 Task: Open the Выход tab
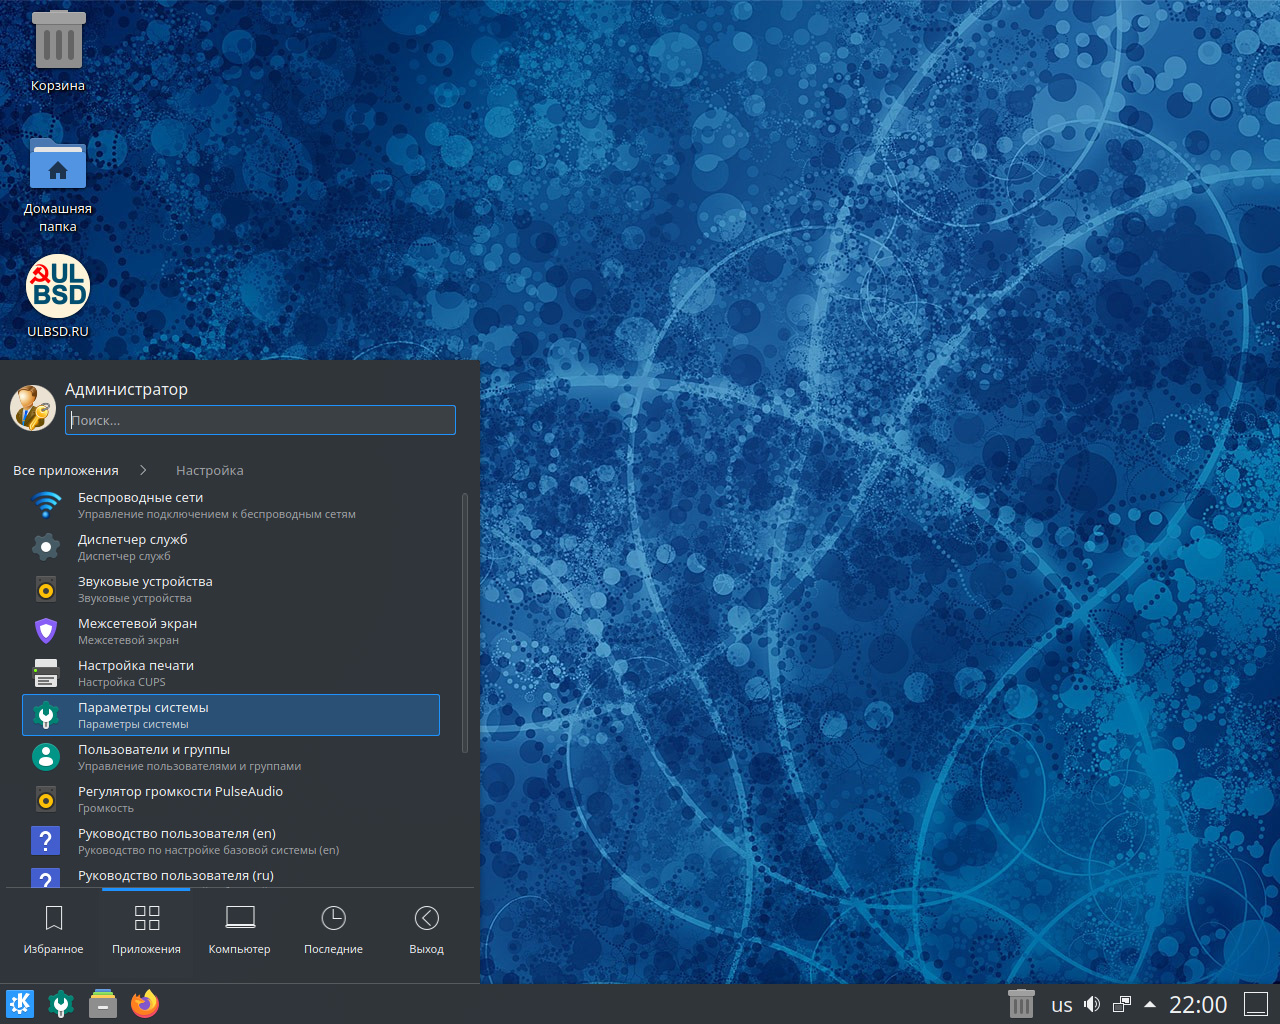[426, 930]
